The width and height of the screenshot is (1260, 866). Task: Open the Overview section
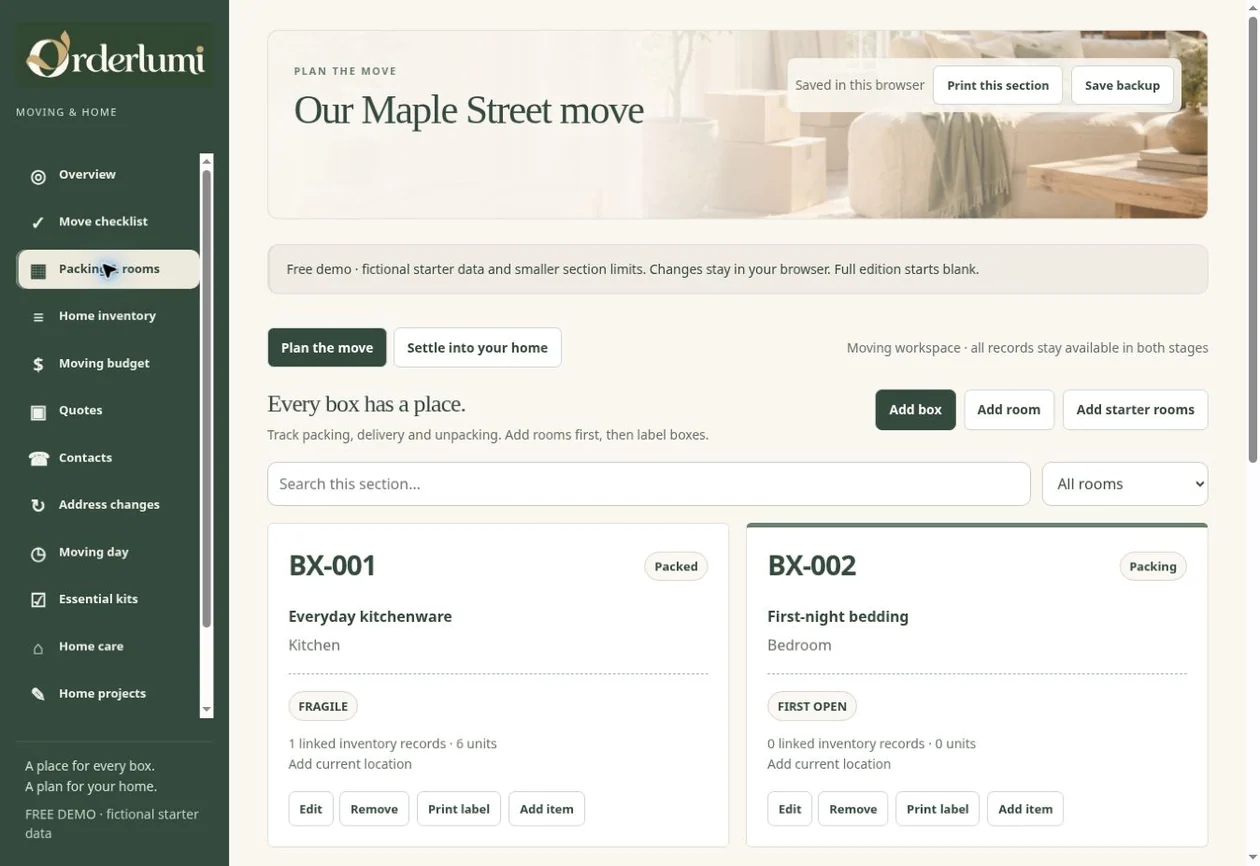click(108, 175)
